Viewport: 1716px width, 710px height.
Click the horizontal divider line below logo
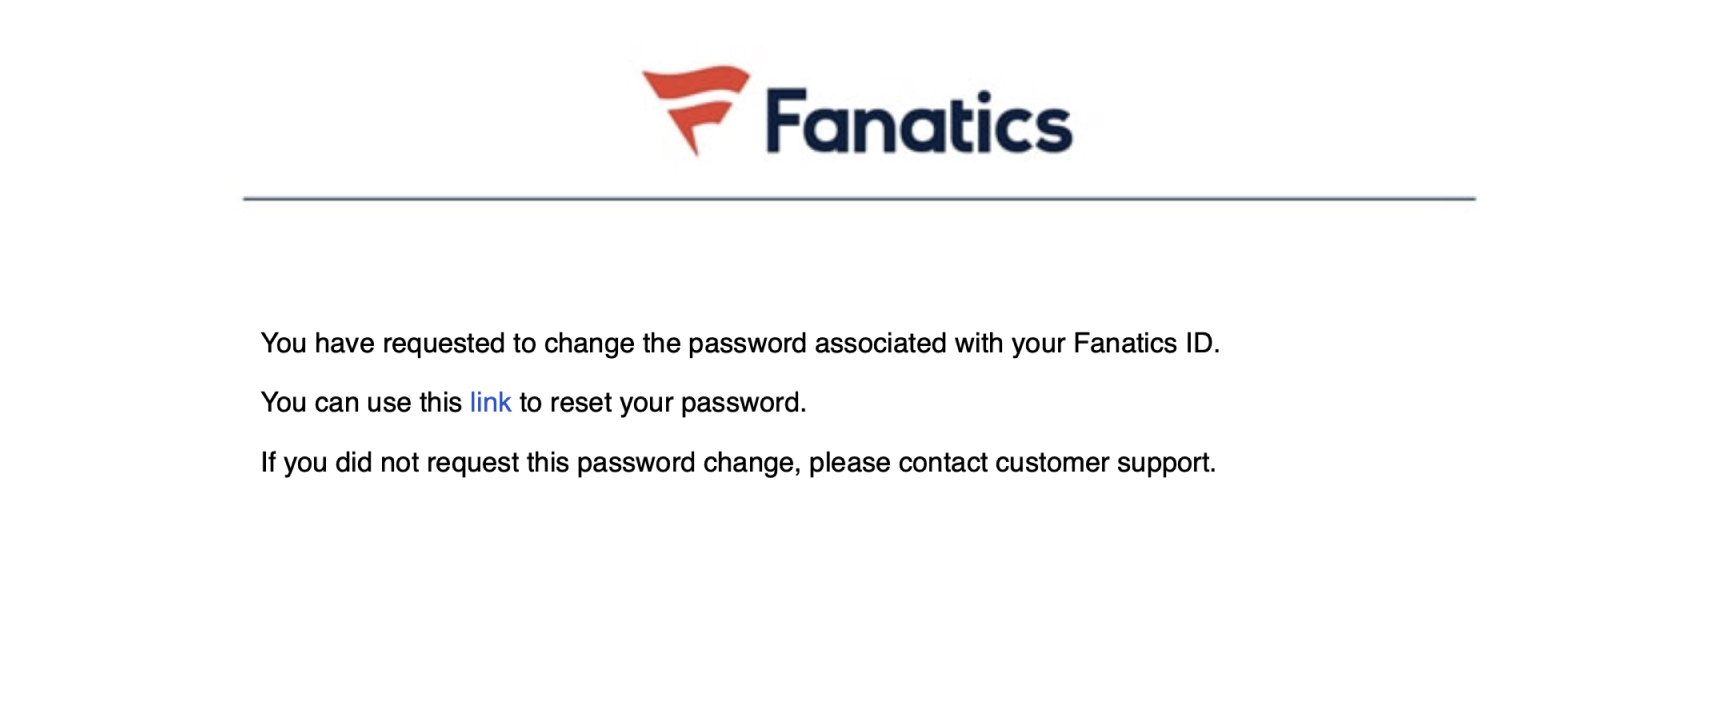coord(859,199)
